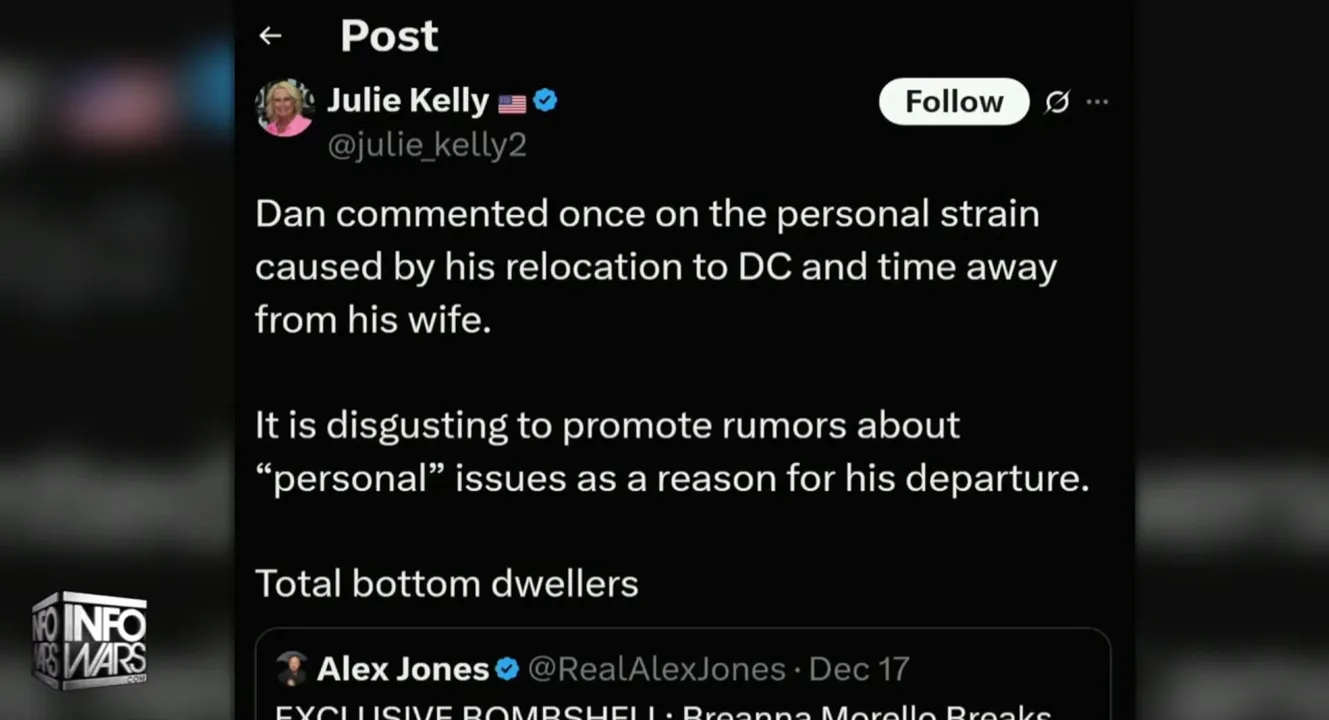Screen dimensions: 1329x720
Task: Click the "Total bottom dwellers" line
Action: (446, 583)
